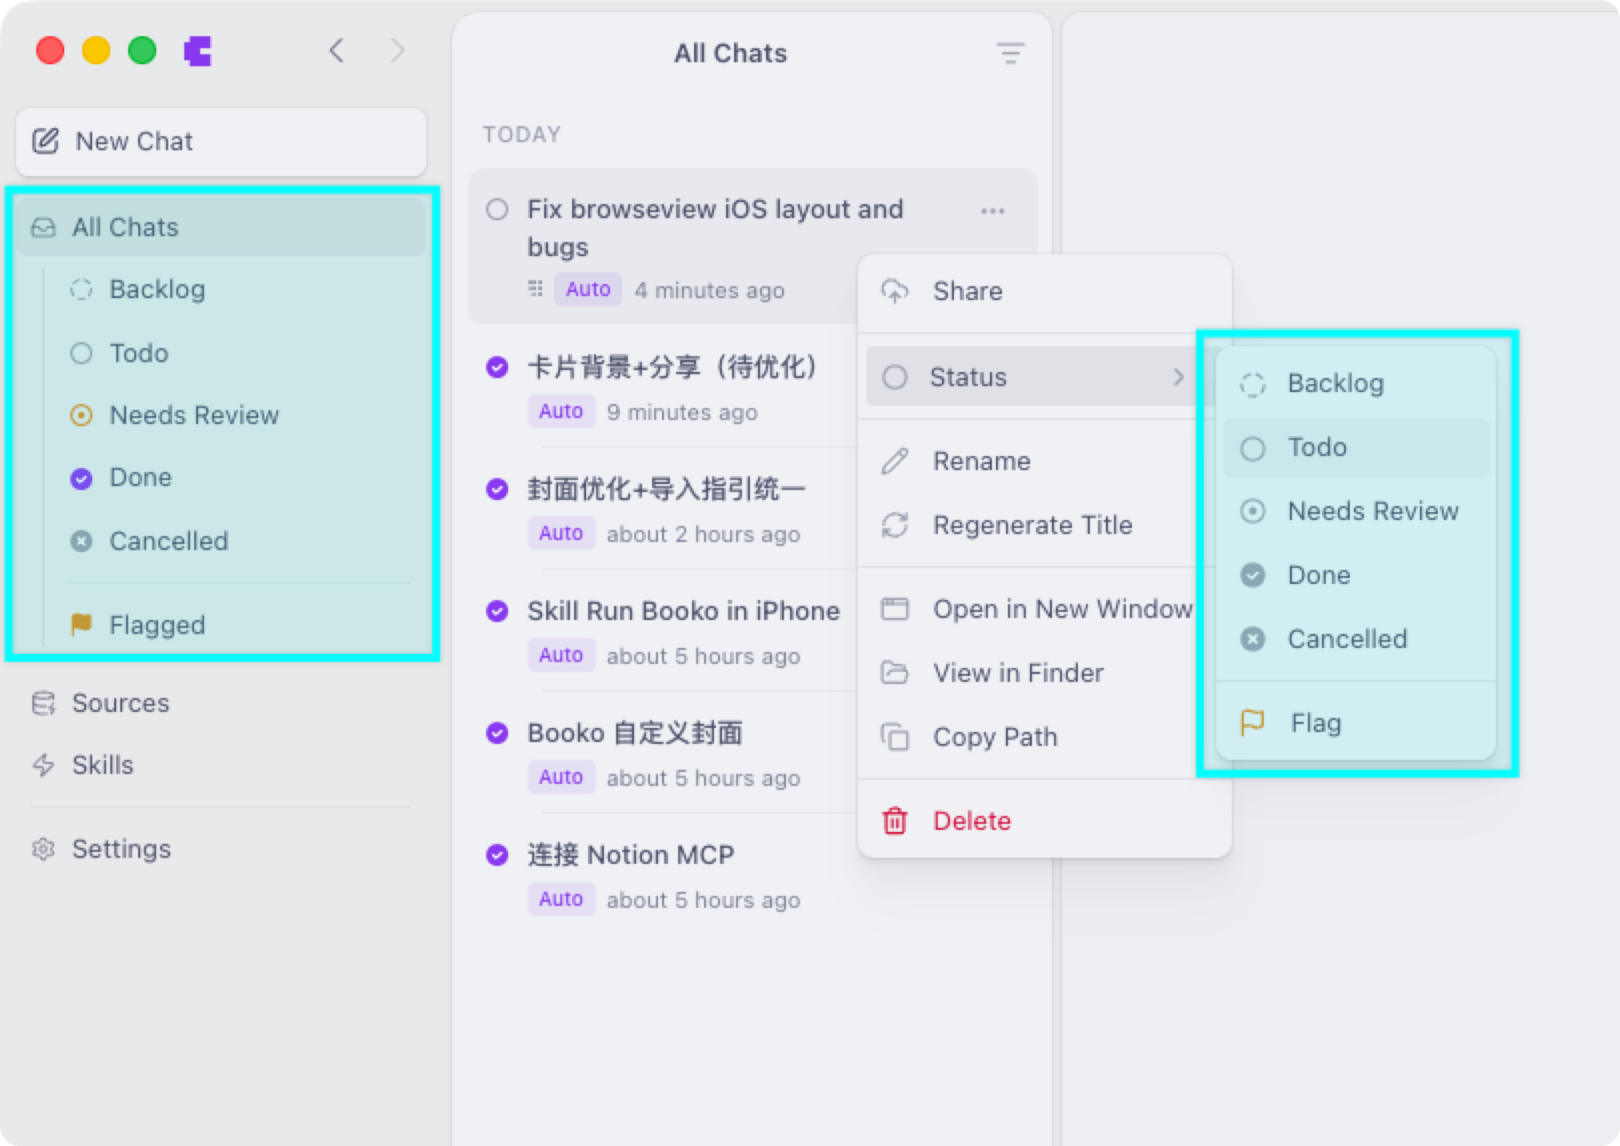Select Todo in the status submenu
Screen dimensions: 1620x1146
(1316, 448)
